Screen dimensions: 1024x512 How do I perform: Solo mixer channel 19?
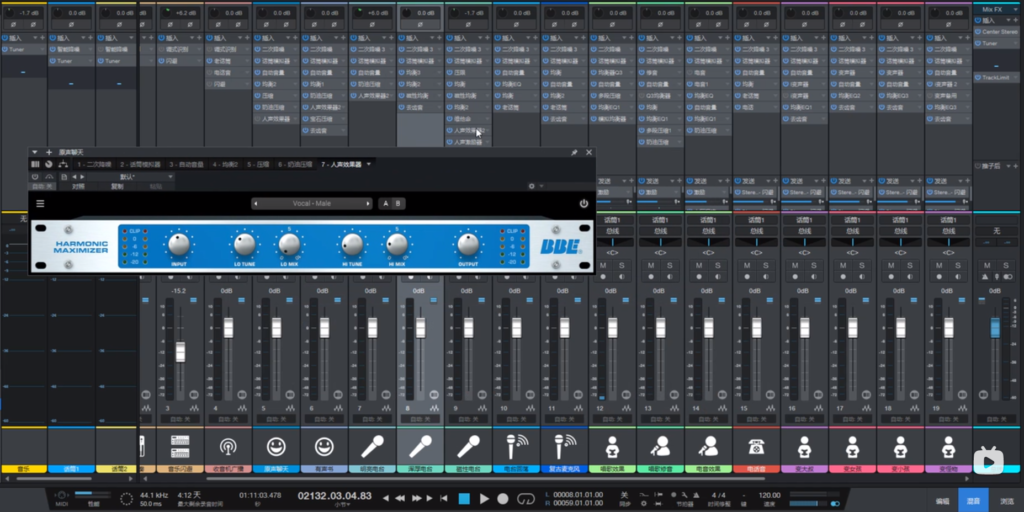point(958,265)
